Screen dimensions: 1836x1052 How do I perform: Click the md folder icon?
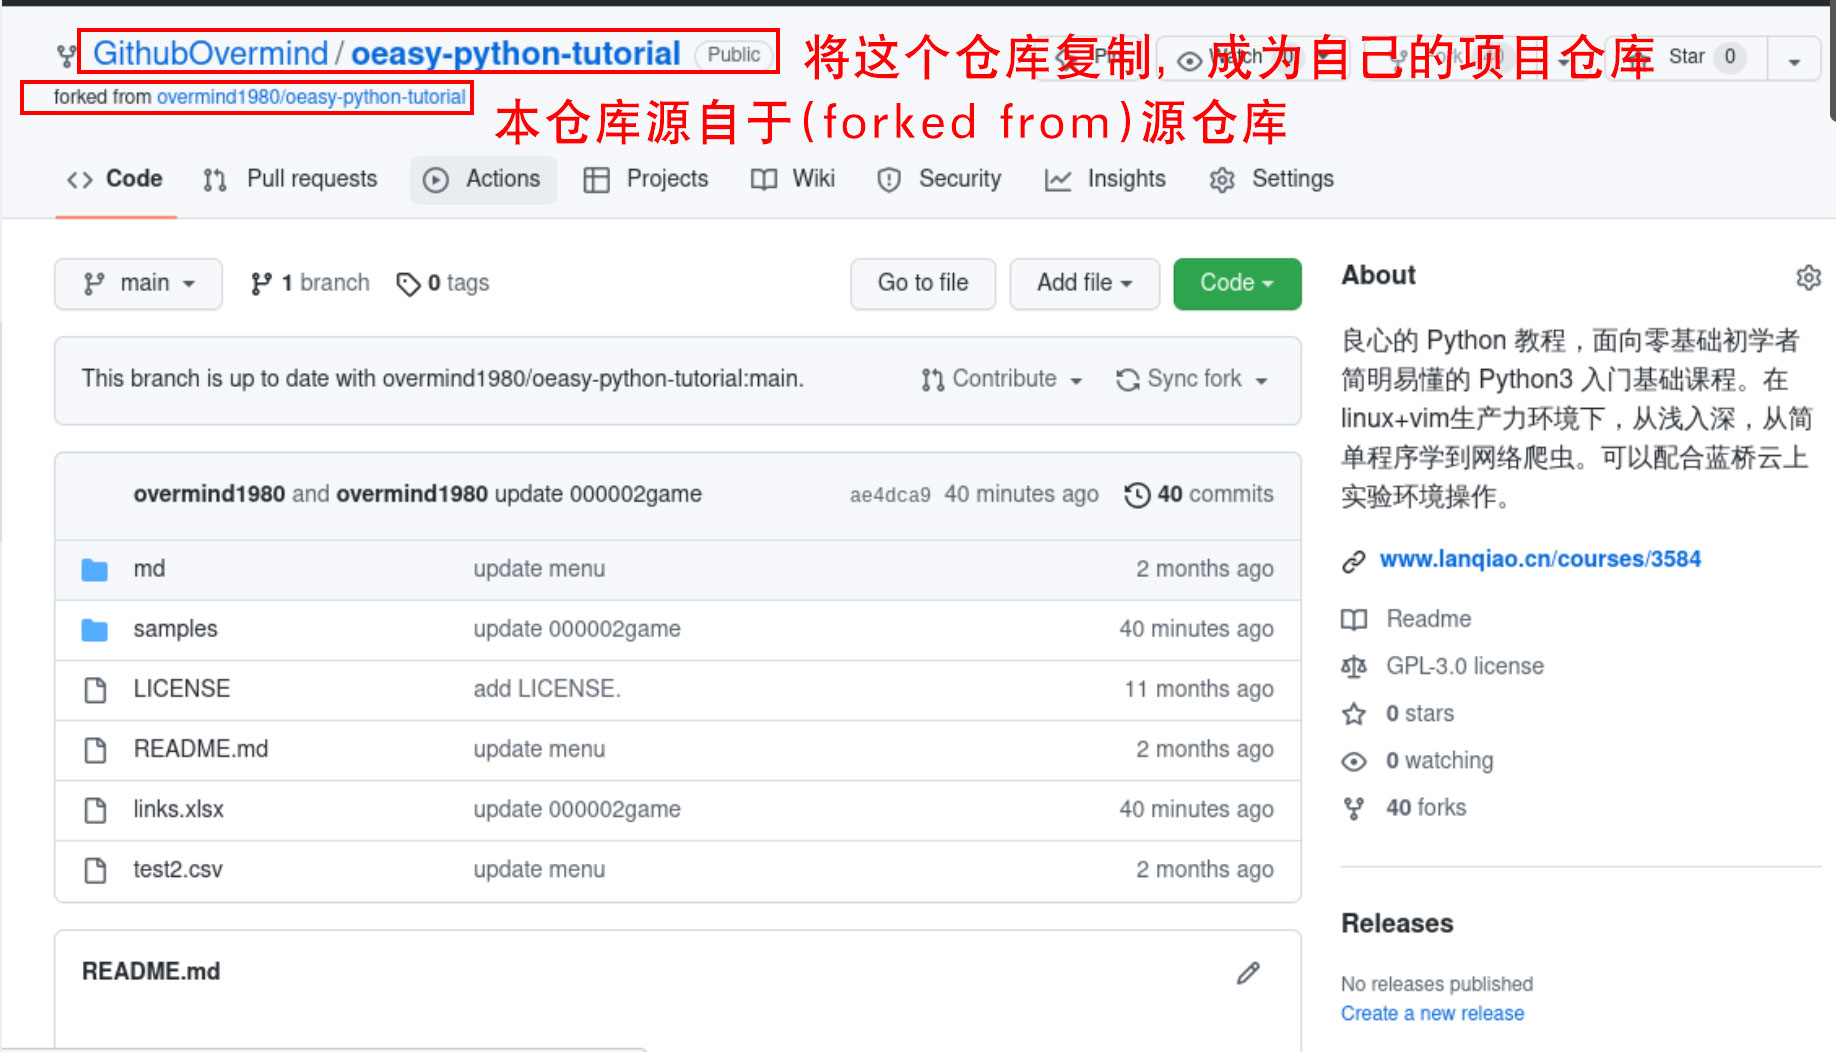click(94, 570)
